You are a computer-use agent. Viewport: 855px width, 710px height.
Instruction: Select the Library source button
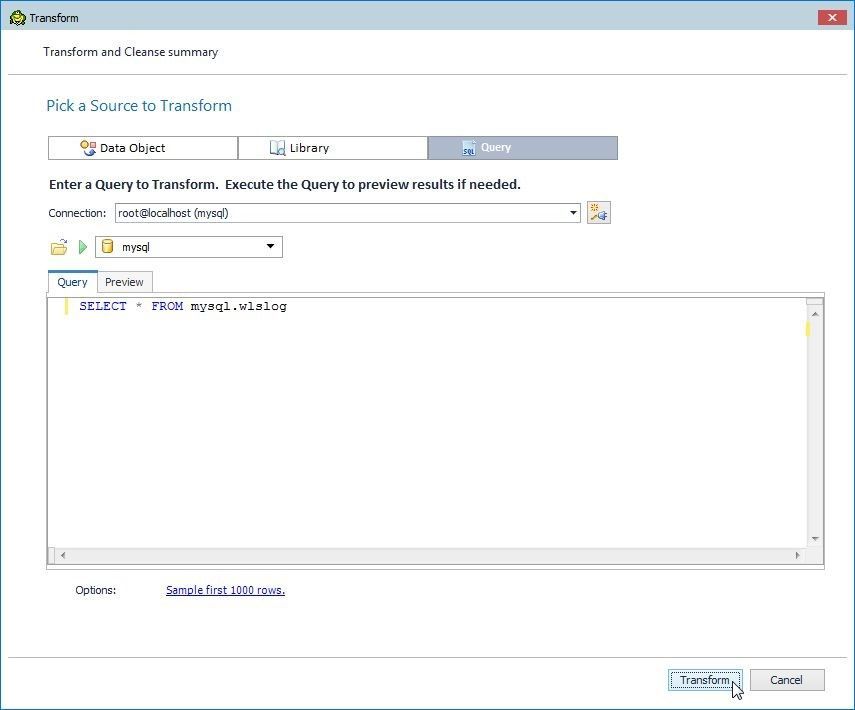(333, 148)
